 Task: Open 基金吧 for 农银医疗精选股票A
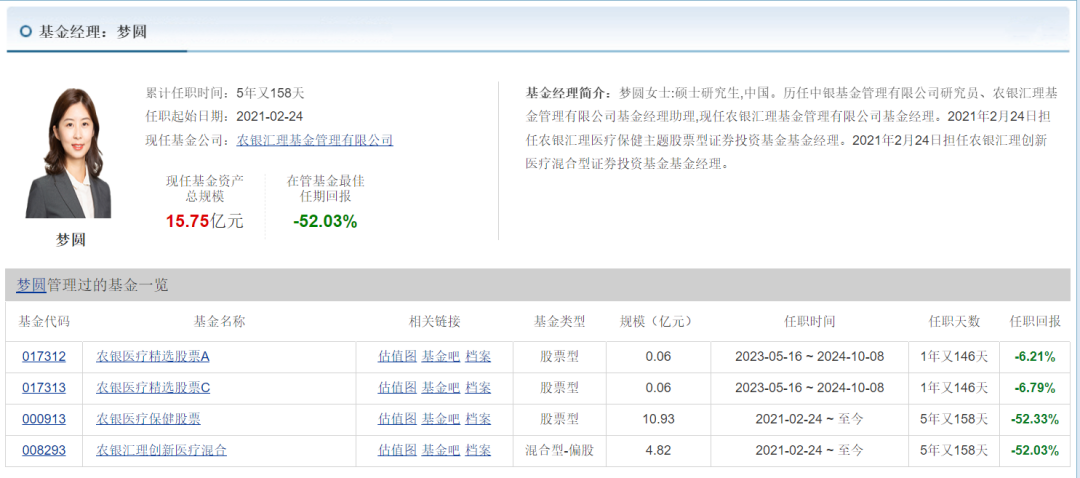pos(441,357)
